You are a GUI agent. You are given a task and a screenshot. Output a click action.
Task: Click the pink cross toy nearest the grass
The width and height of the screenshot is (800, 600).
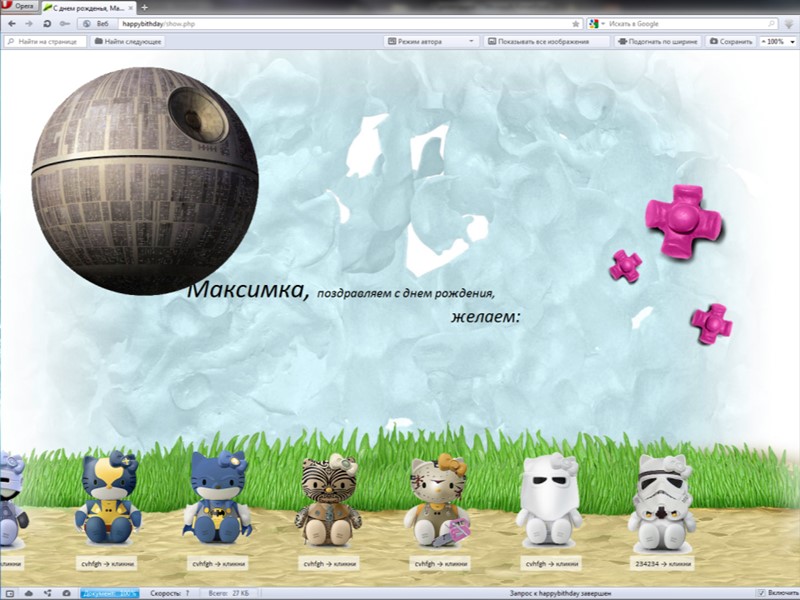(711, 324)
